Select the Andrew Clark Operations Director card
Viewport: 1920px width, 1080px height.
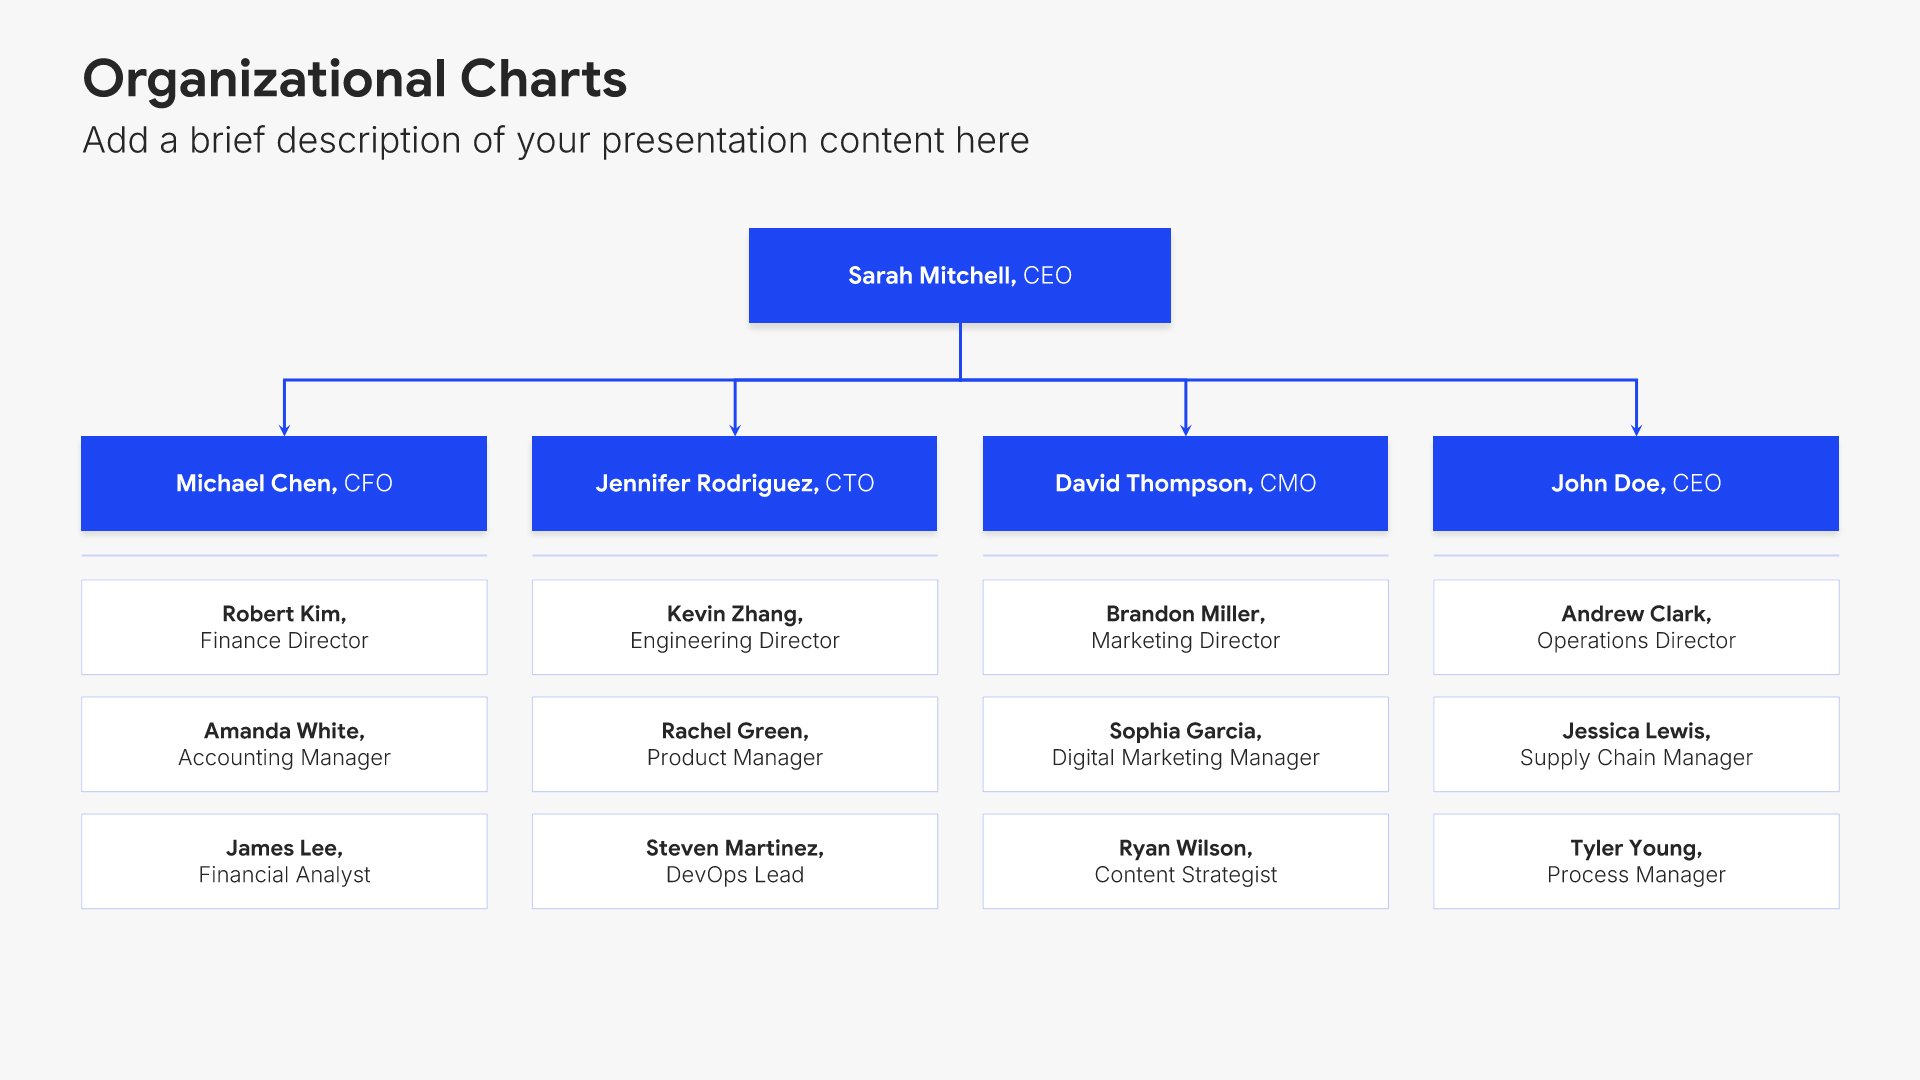1635,627
